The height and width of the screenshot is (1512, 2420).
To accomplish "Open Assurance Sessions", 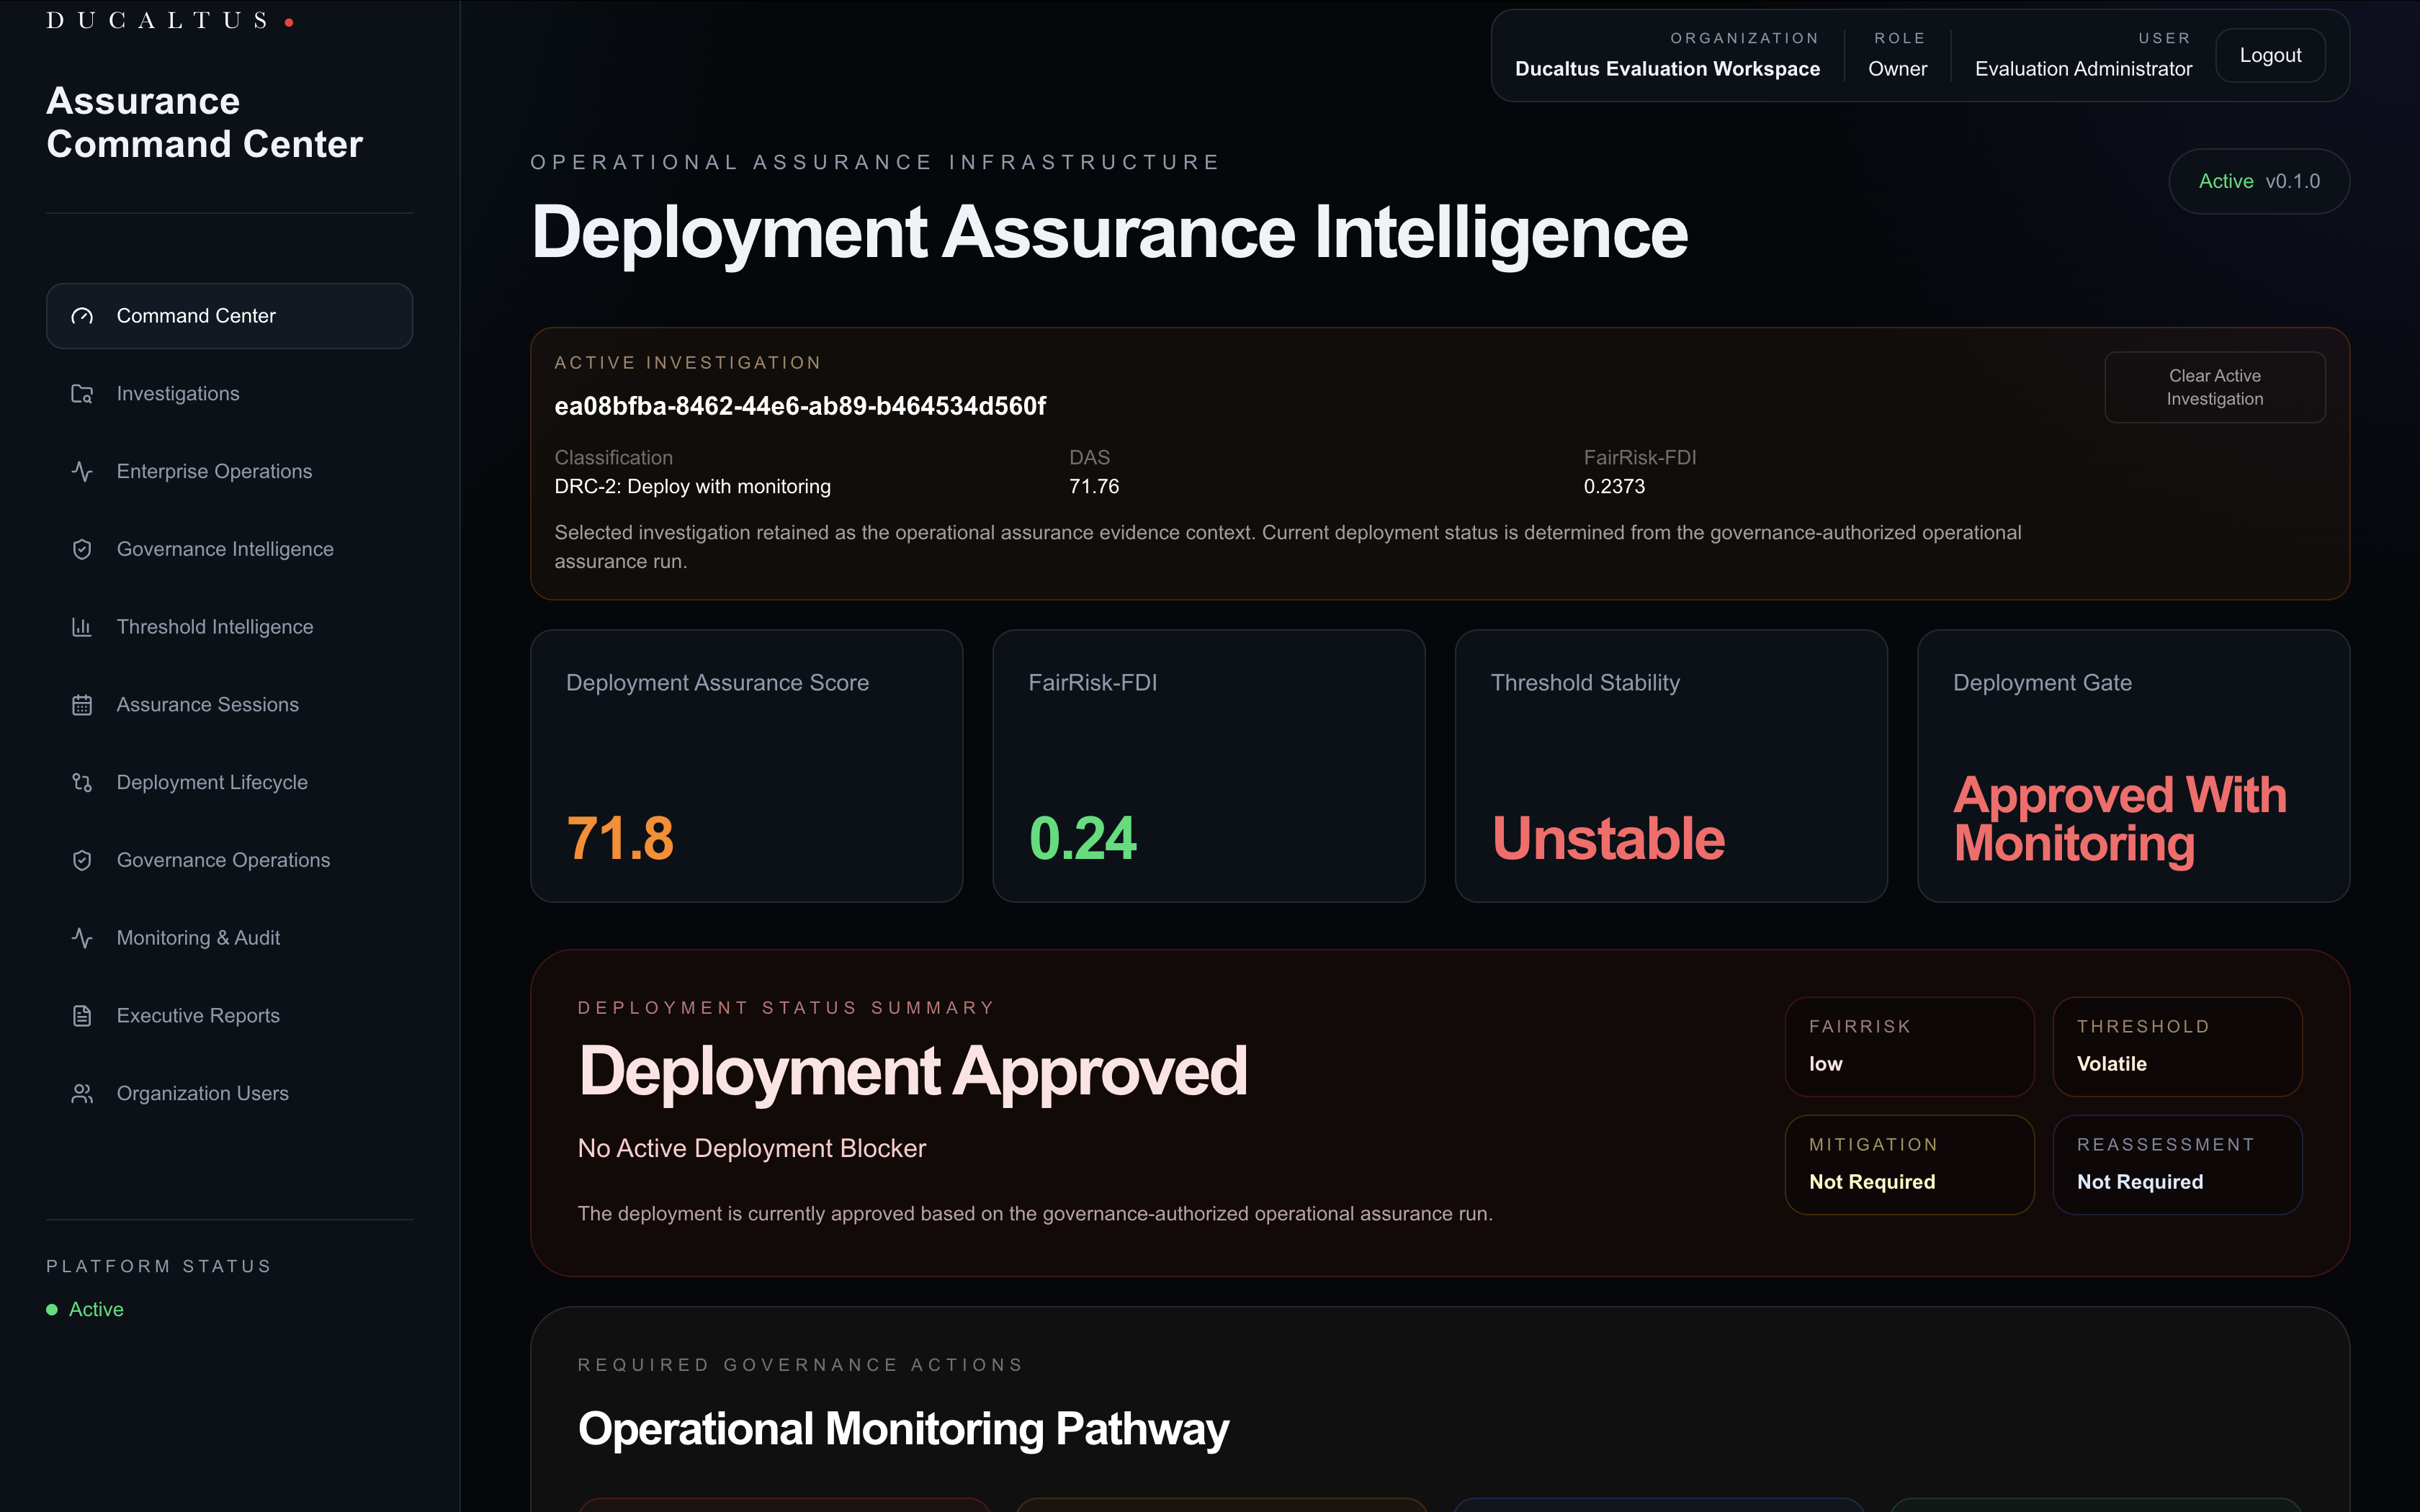I will 229,705.
